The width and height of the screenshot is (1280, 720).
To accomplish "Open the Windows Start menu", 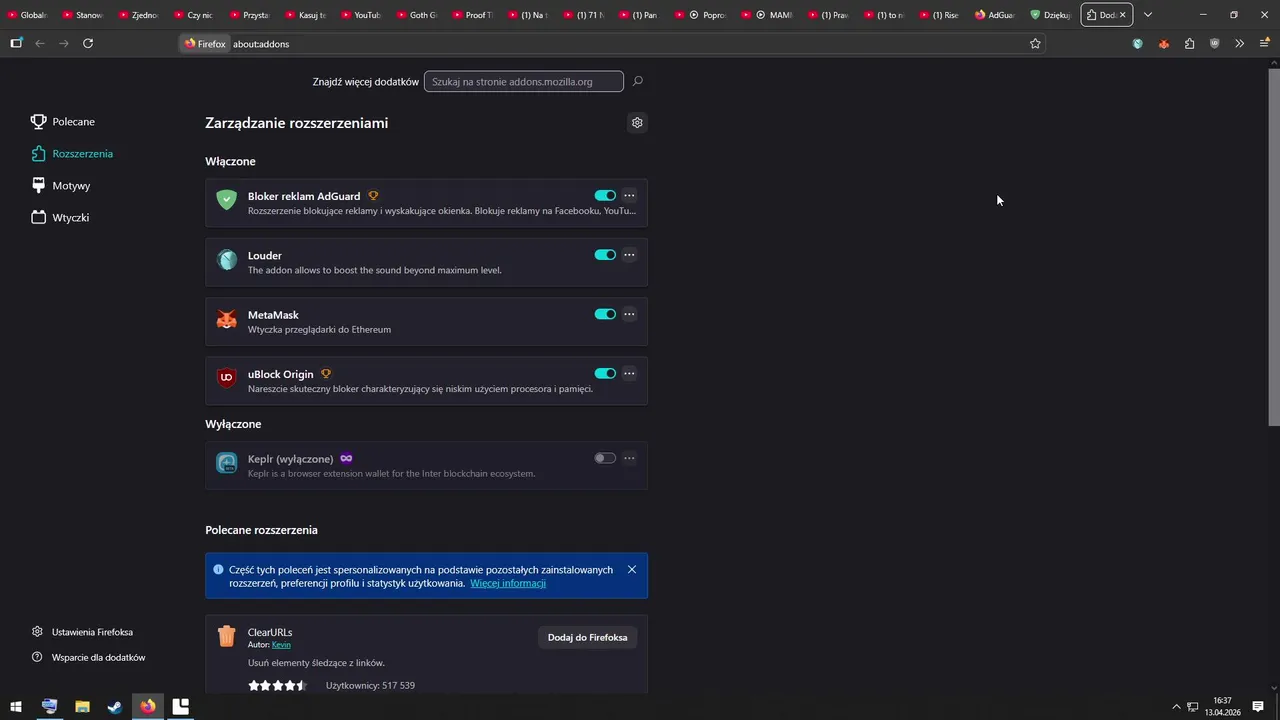I will pyautogui.click(x=16, y=706).
